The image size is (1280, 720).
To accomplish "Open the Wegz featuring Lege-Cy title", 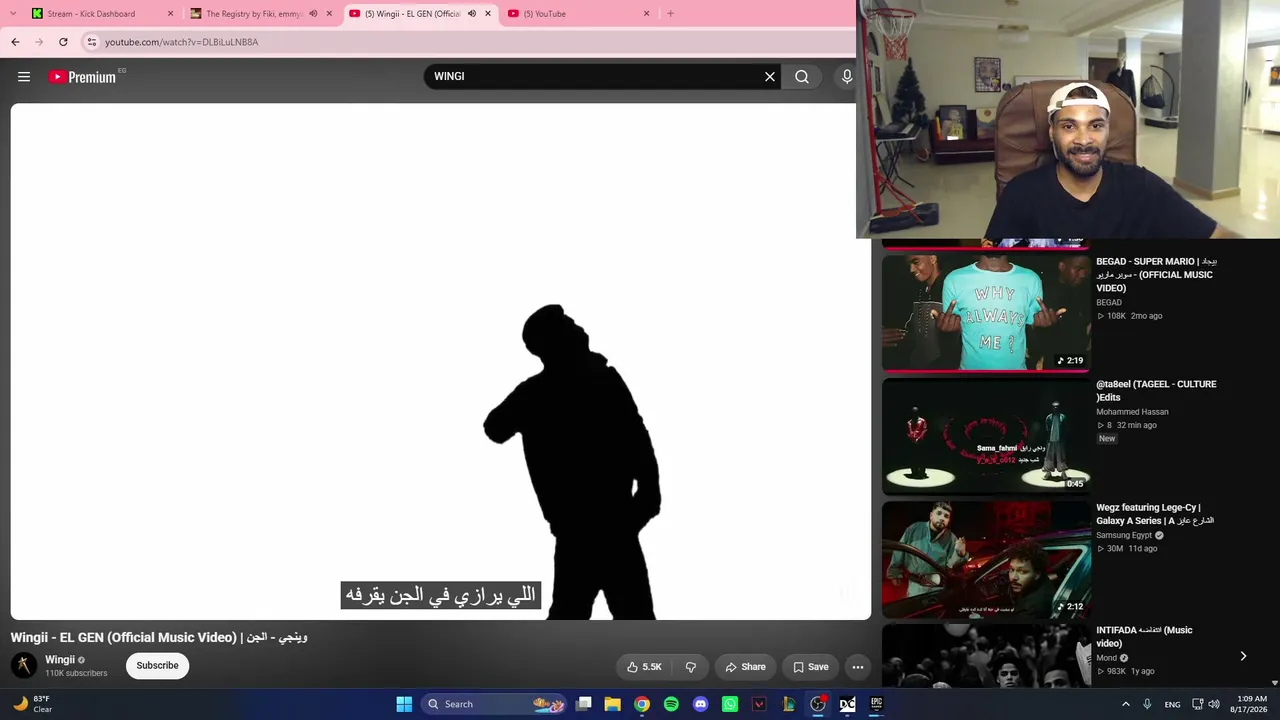I will (x=1155, y=514).
